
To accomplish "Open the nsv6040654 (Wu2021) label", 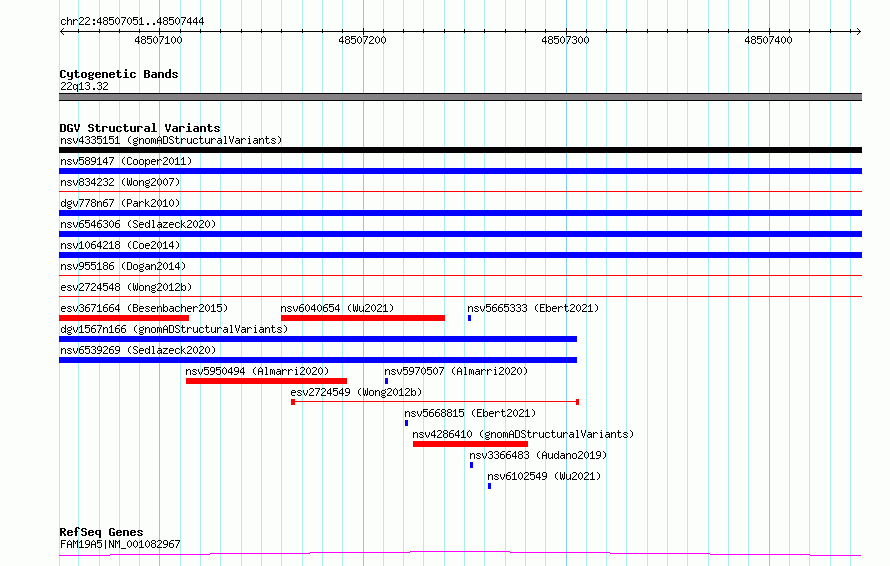I will (x=337, y=308).
